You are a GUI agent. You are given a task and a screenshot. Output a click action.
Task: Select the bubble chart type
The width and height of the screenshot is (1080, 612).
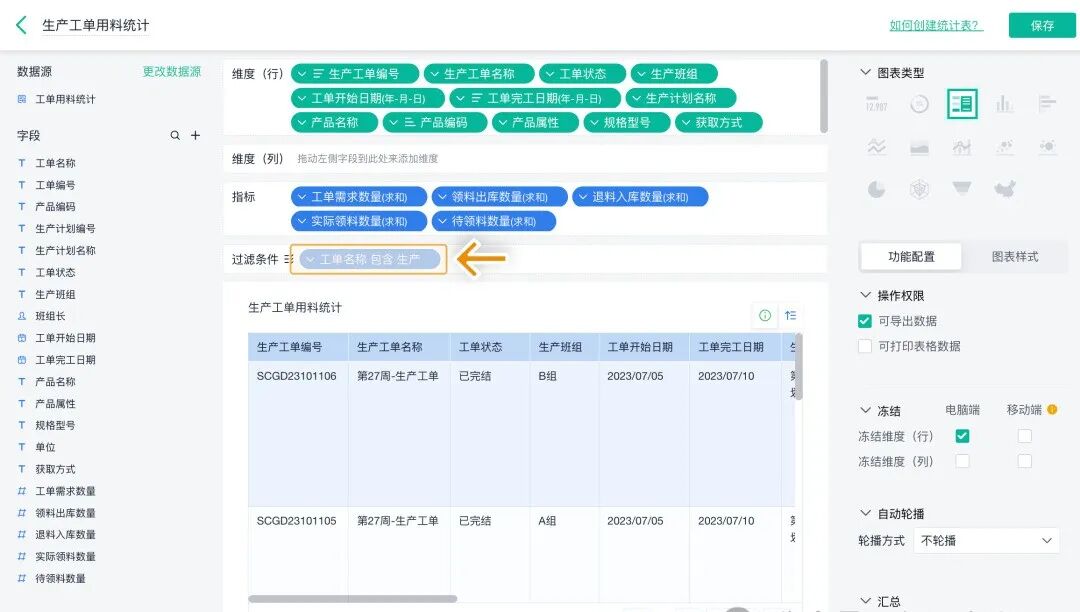(1047, 147)
